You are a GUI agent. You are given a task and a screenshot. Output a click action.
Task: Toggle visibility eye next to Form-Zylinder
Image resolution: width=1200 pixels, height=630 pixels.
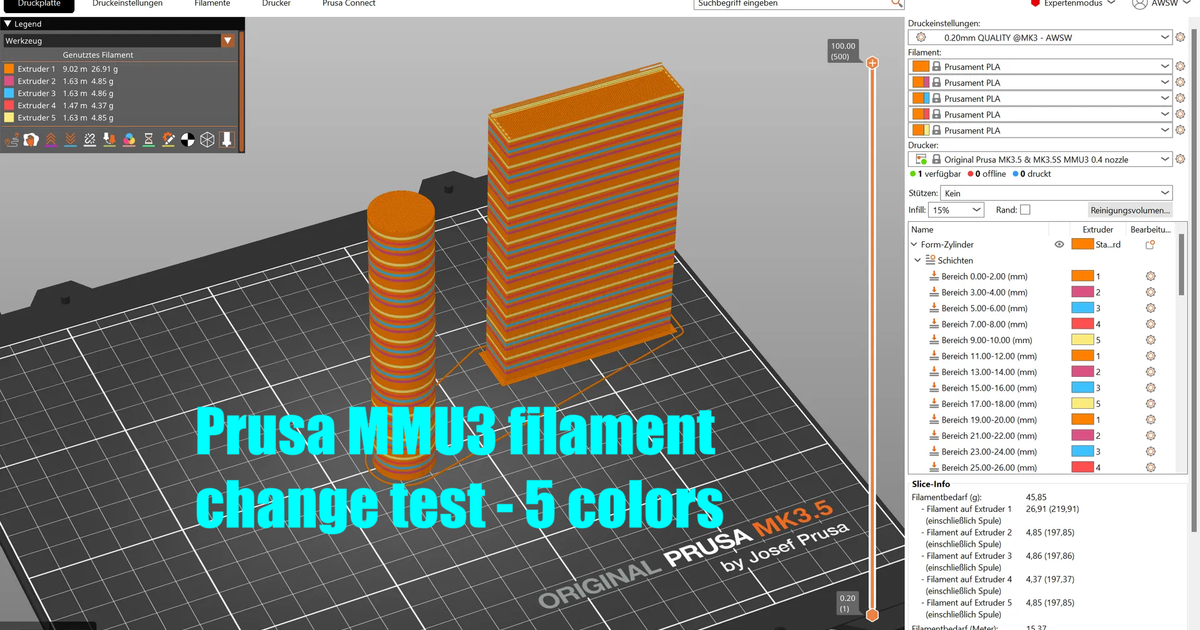[1059, 244]
